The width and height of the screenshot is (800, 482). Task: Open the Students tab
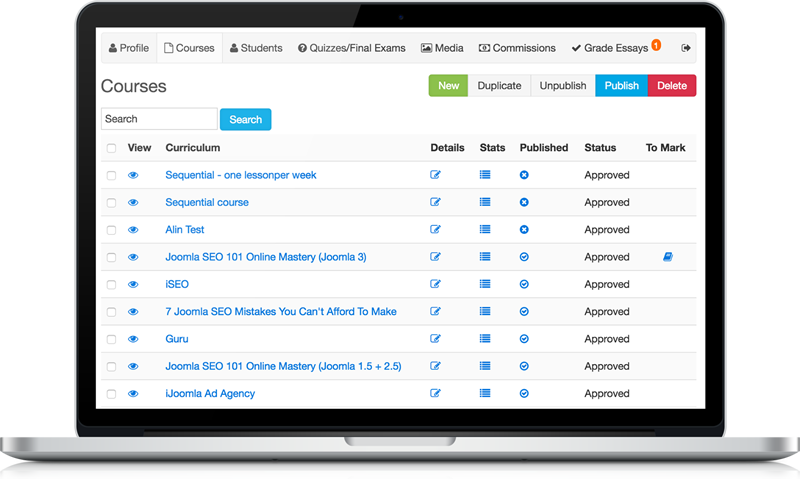pos(256,48)
